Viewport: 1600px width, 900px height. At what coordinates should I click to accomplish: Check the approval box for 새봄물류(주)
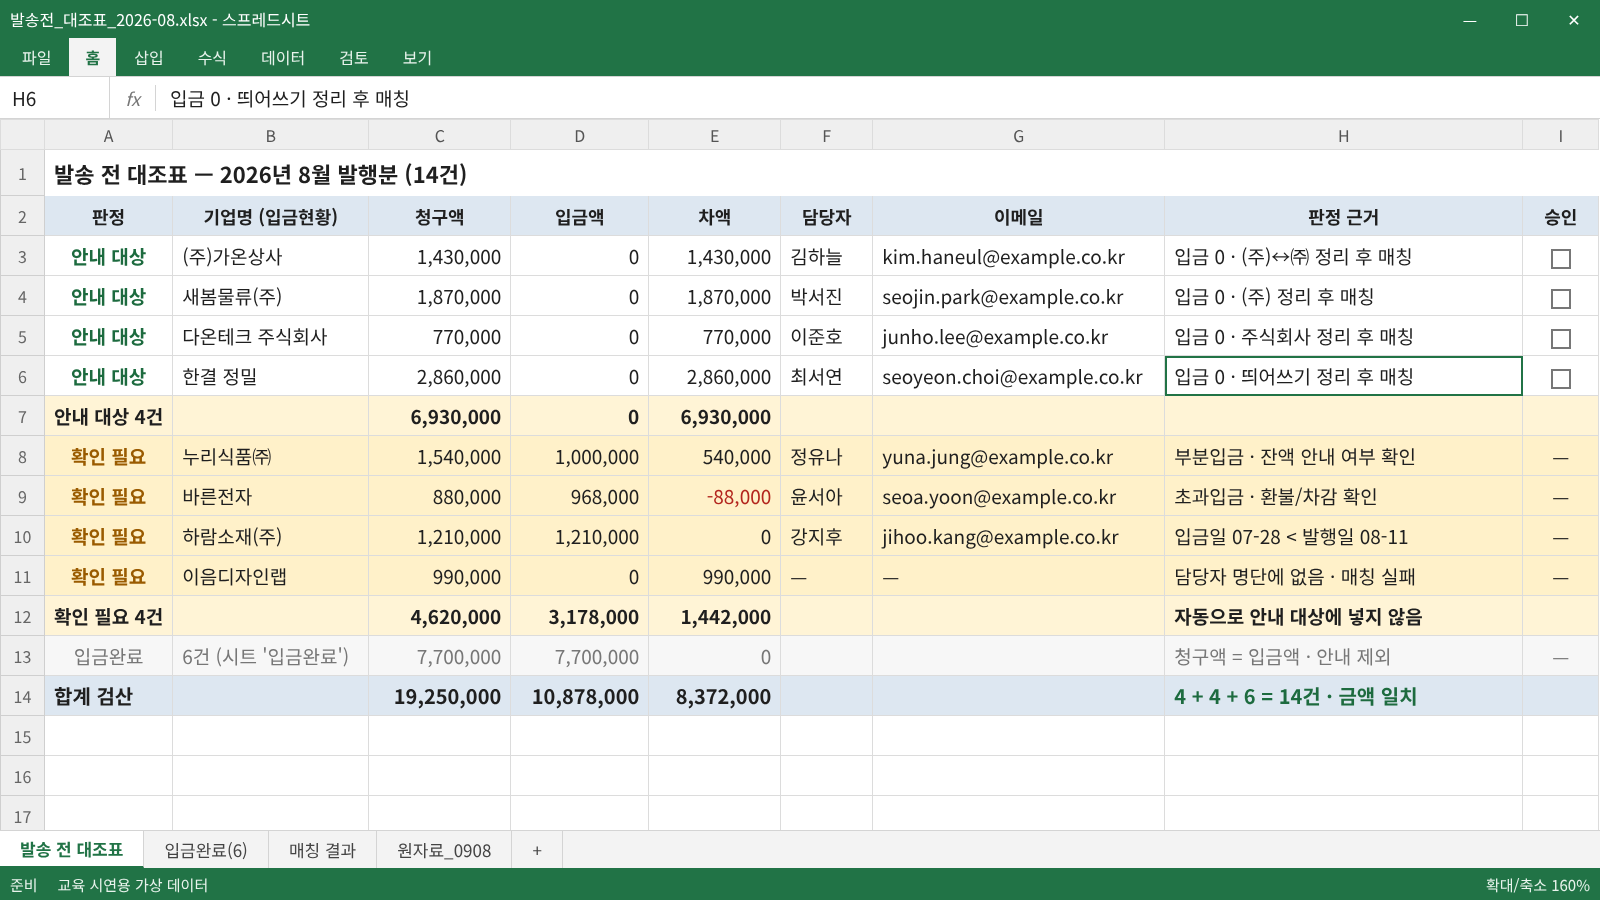[1560, 298]
